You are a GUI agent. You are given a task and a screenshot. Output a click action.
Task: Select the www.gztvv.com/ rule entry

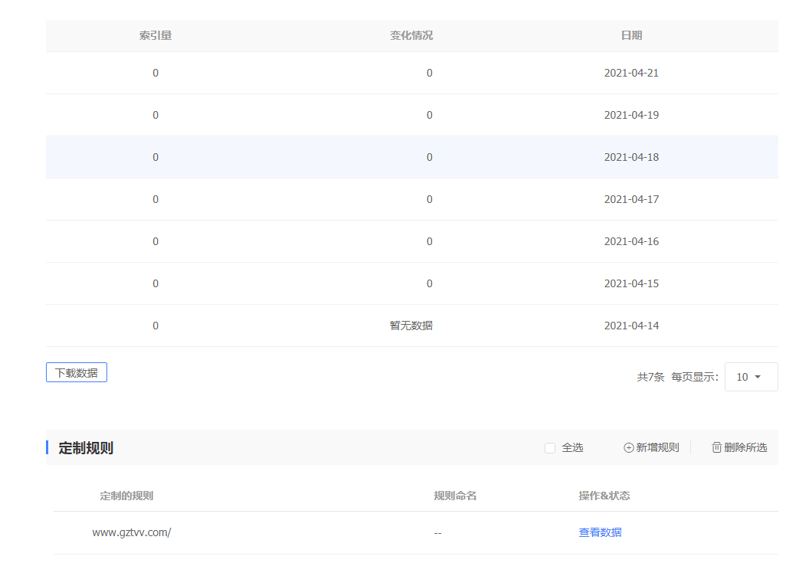(131, 533)
